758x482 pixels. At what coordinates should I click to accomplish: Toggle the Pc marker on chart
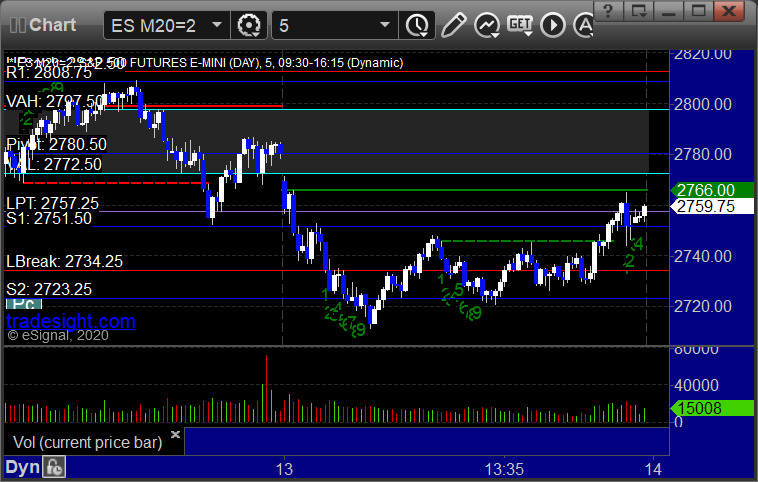pyautogui.click(x=24, y=304)
